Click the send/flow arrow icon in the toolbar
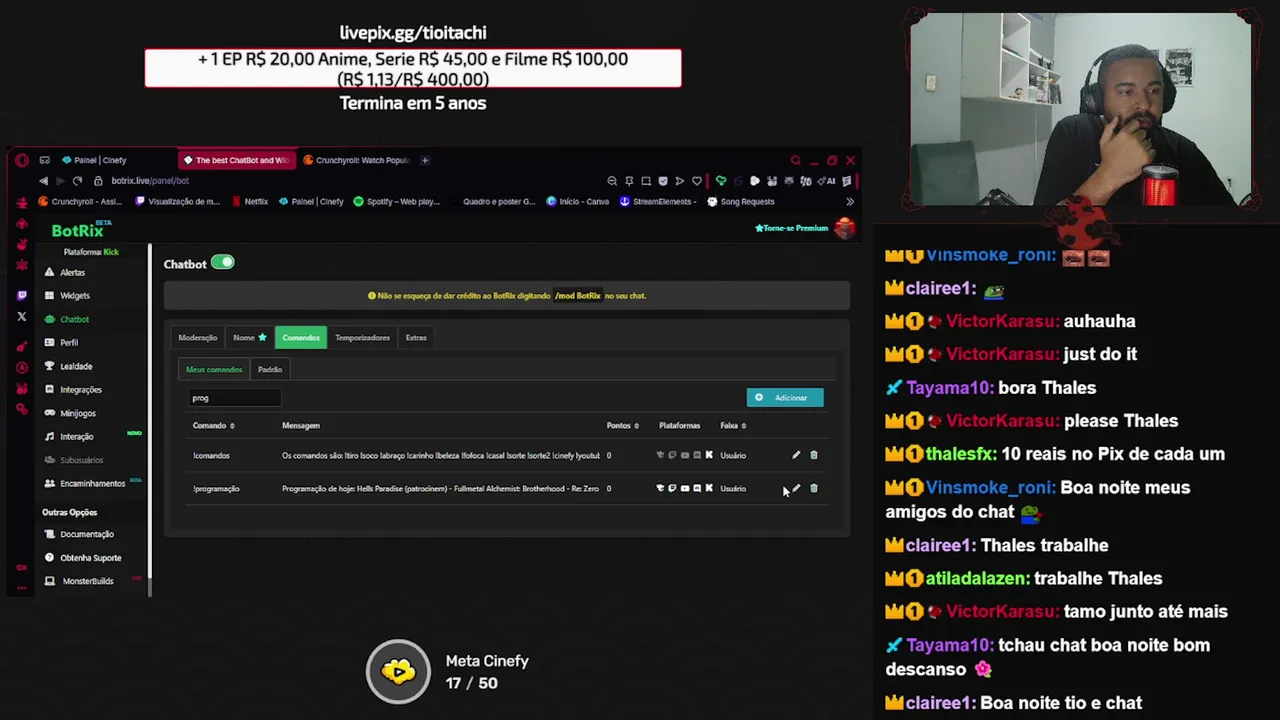1280x720 pixels. (680, 181)
